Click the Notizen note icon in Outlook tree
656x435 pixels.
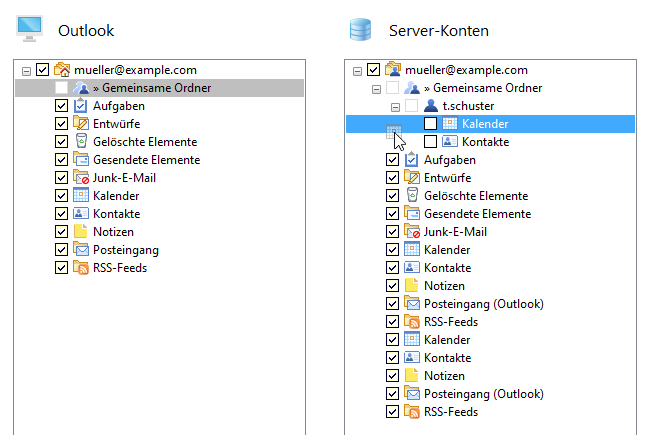coord(80,231)
